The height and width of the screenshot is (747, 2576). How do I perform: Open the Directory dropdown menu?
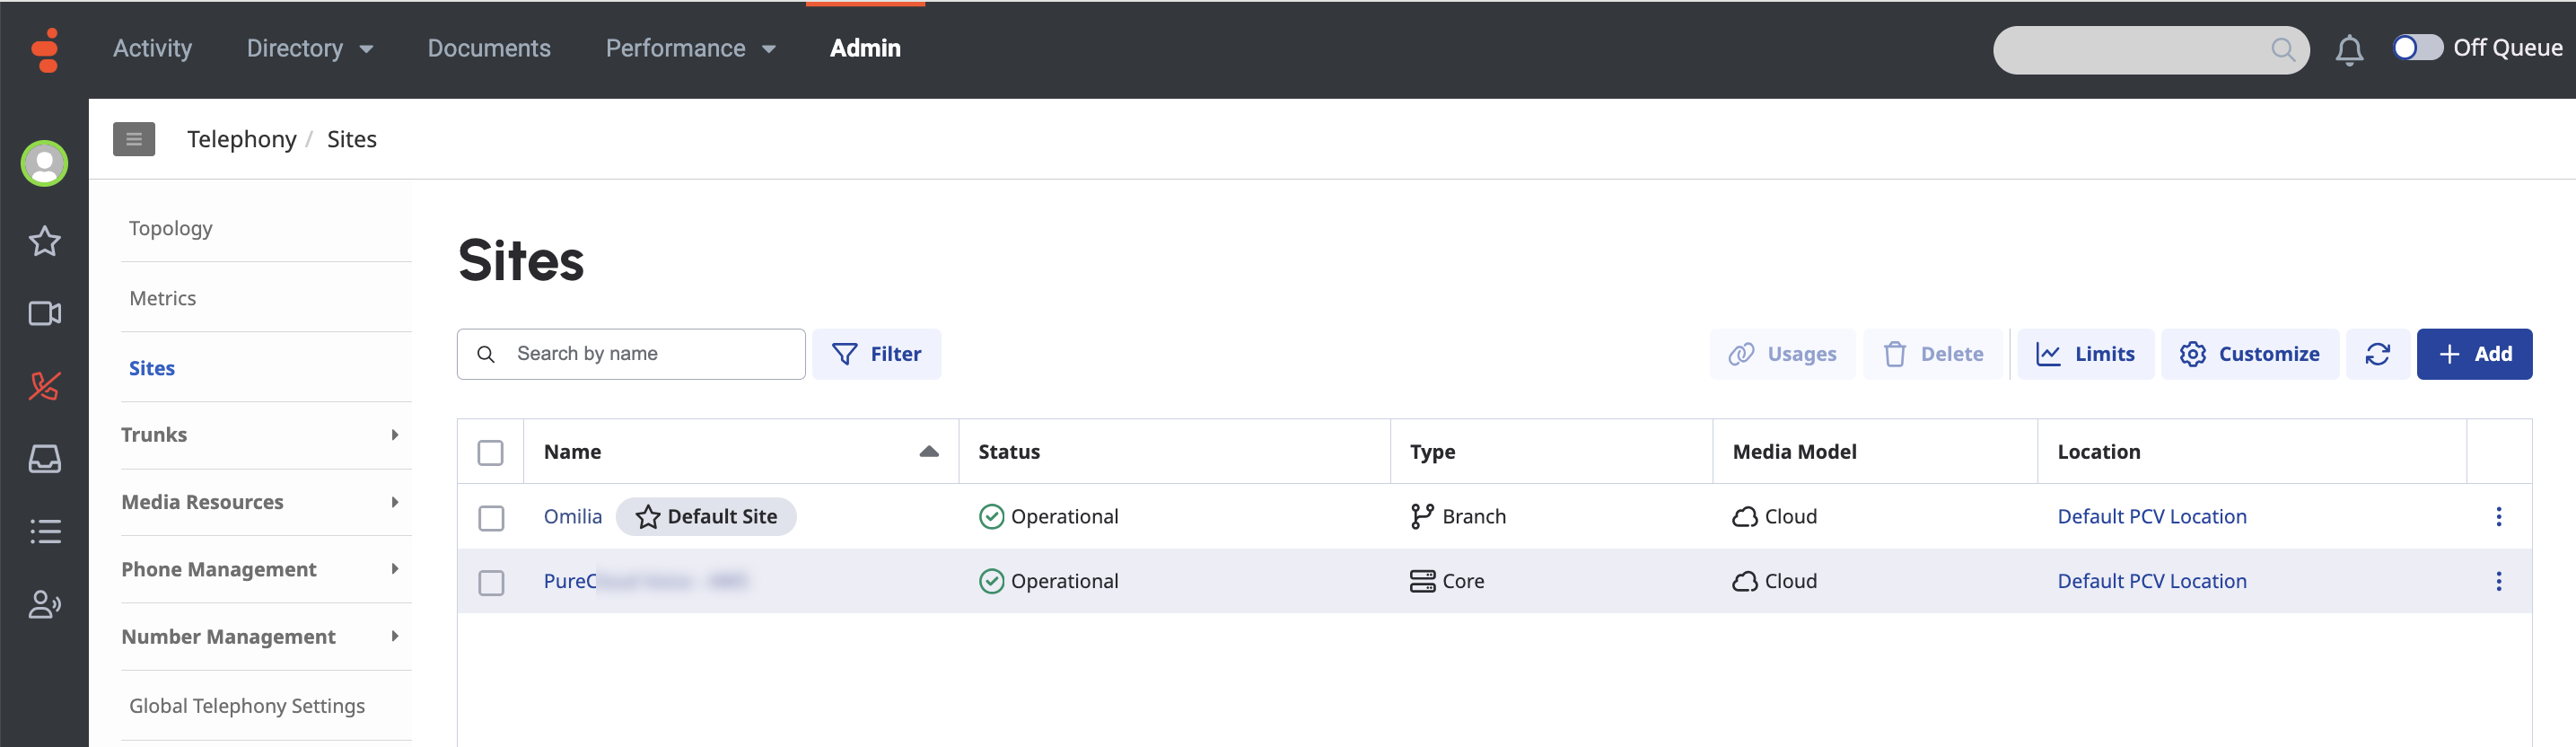pyautogui.click(x=309, y=49)
